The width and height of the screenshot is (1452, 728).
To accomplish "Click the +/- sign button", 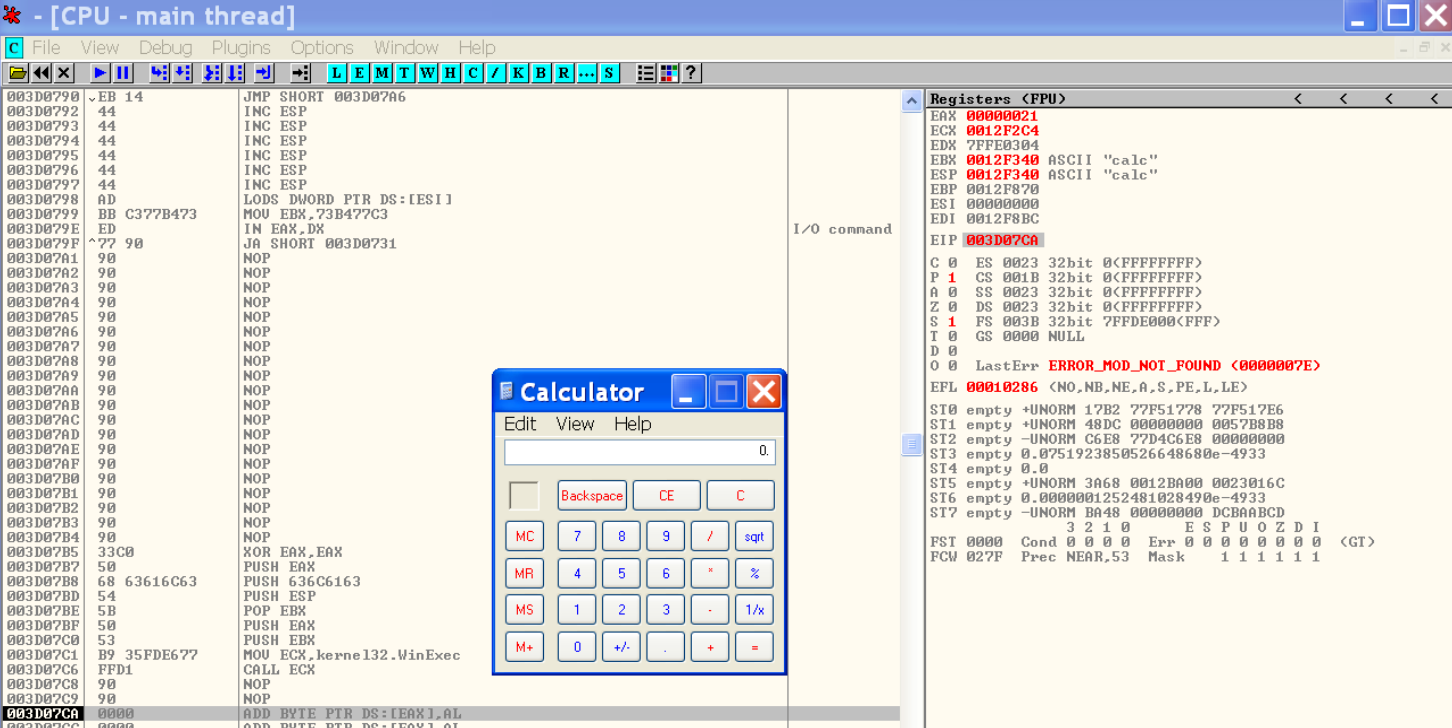I will pyautogui.click(x=621, y=647).
